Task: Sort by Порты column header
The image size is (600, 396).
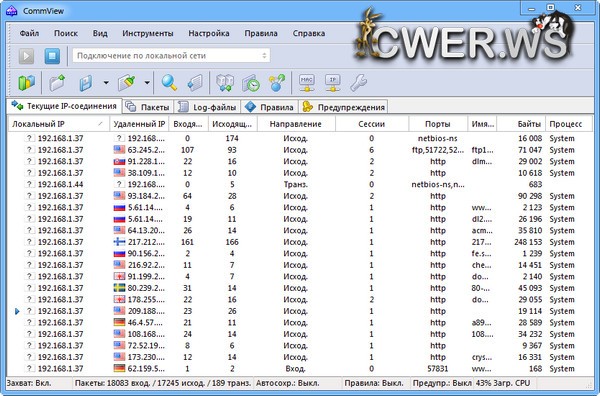Action: [438, 124]
